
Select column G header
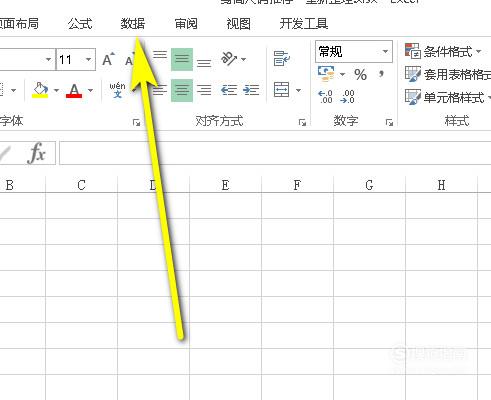(369, 185)
